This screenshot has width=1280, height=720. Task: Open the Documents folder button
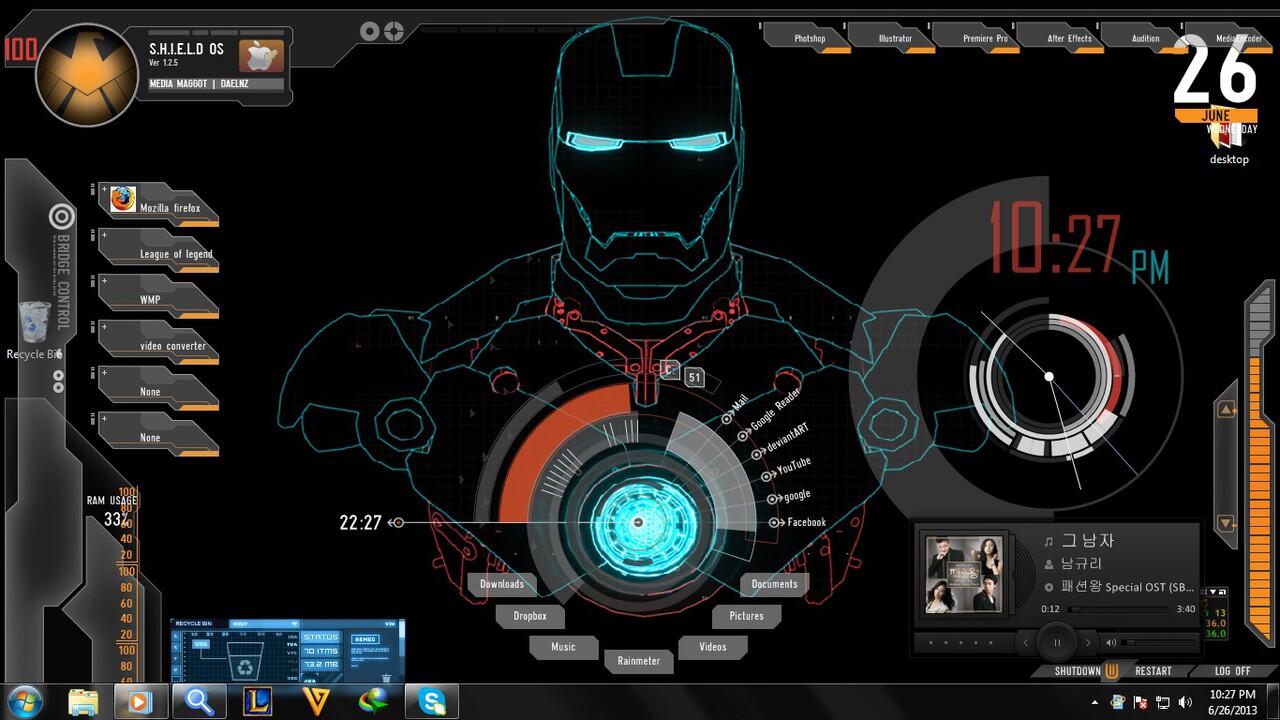tap(774, 584)
